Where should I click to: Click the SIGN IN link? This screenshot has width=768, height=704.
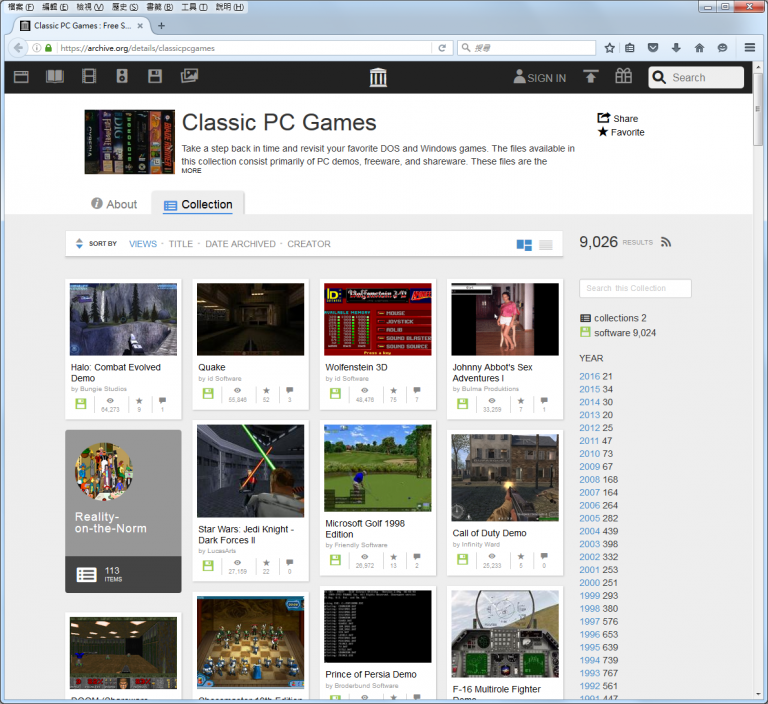coord(540,77)
